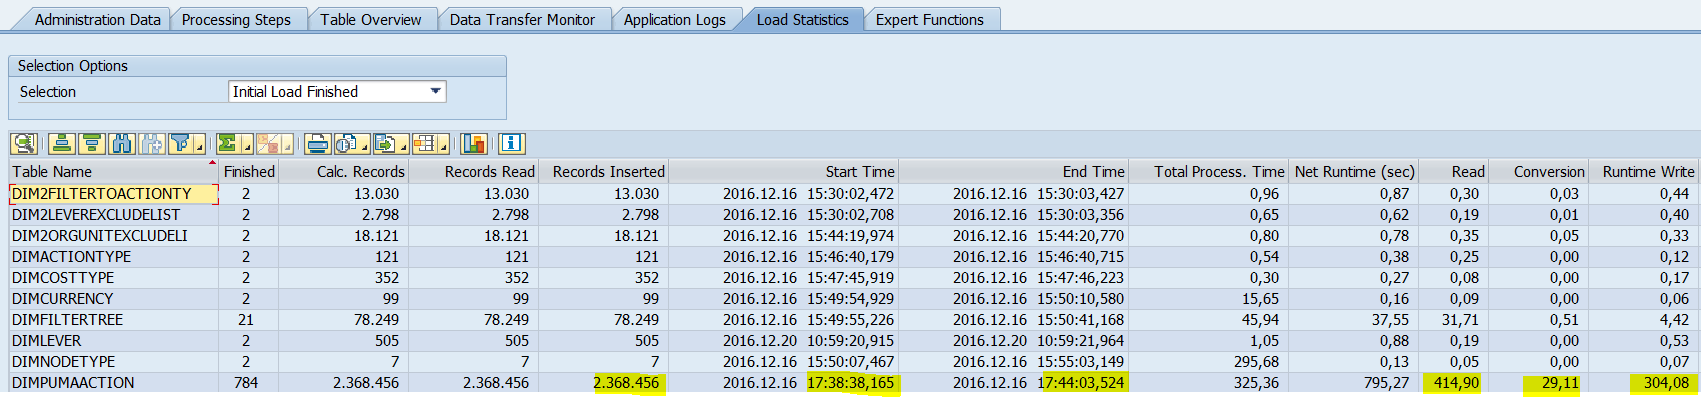
Task: Go to Table Overview tab
Action: click(371, 20)
